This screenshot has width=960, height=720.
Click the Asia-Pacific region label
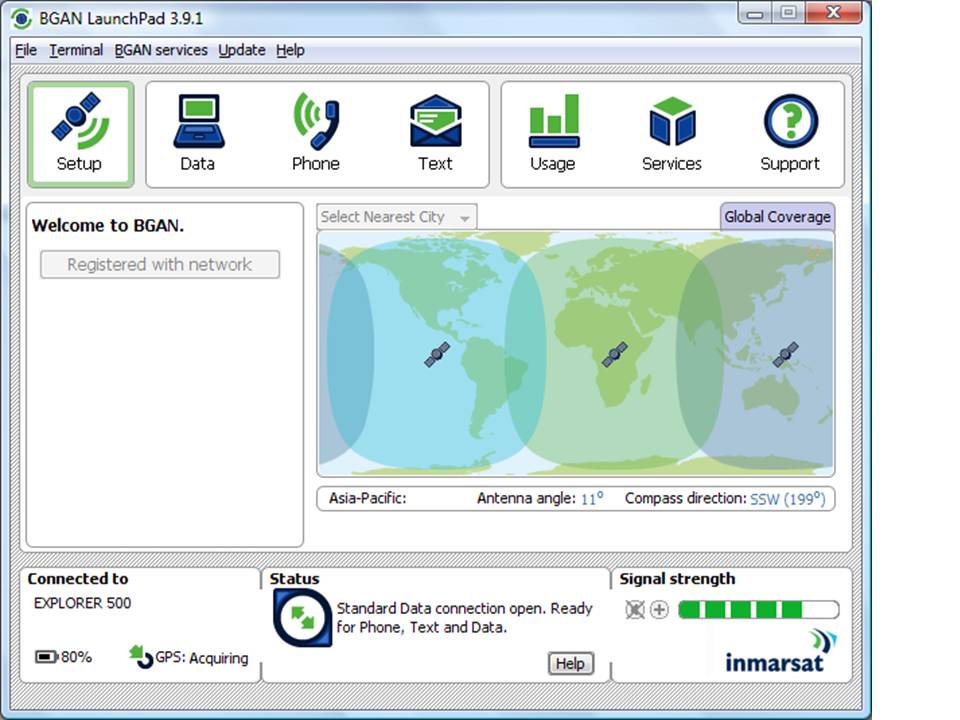click(367, 498)
